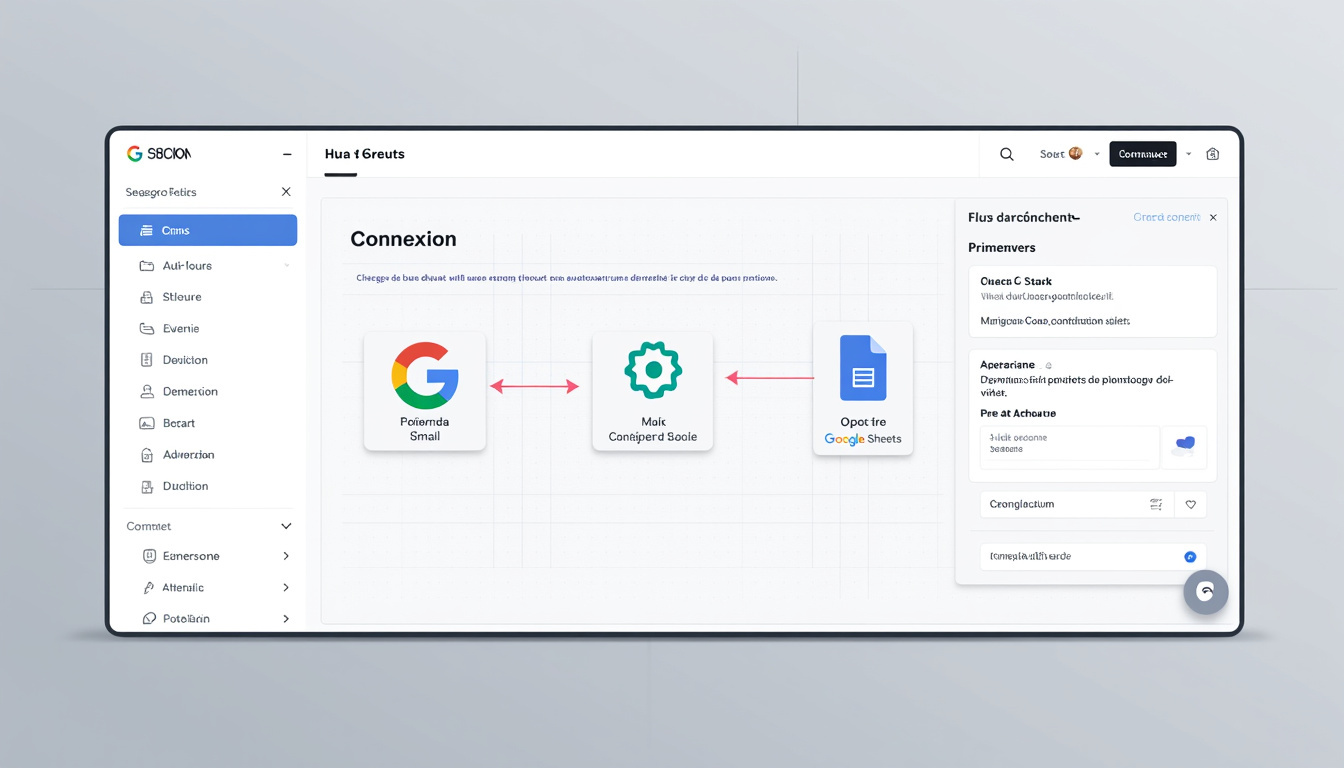The height and width of the screenshot is (768, 1344).
Task: Click the Potelarin sidebar icon
Action: (x=150, y=619)
